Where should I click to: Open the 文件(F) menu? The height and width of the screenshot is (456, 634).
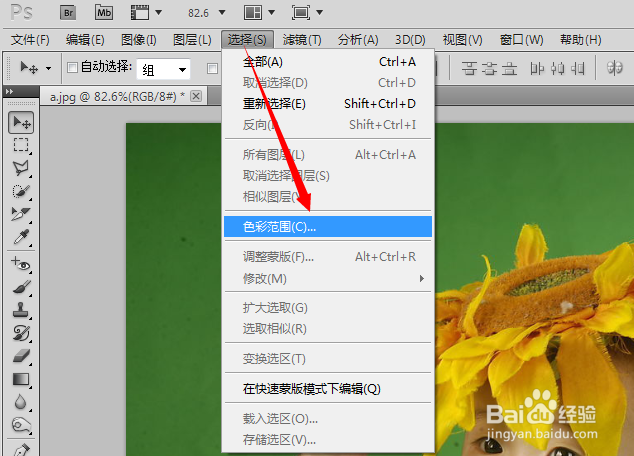30,40
